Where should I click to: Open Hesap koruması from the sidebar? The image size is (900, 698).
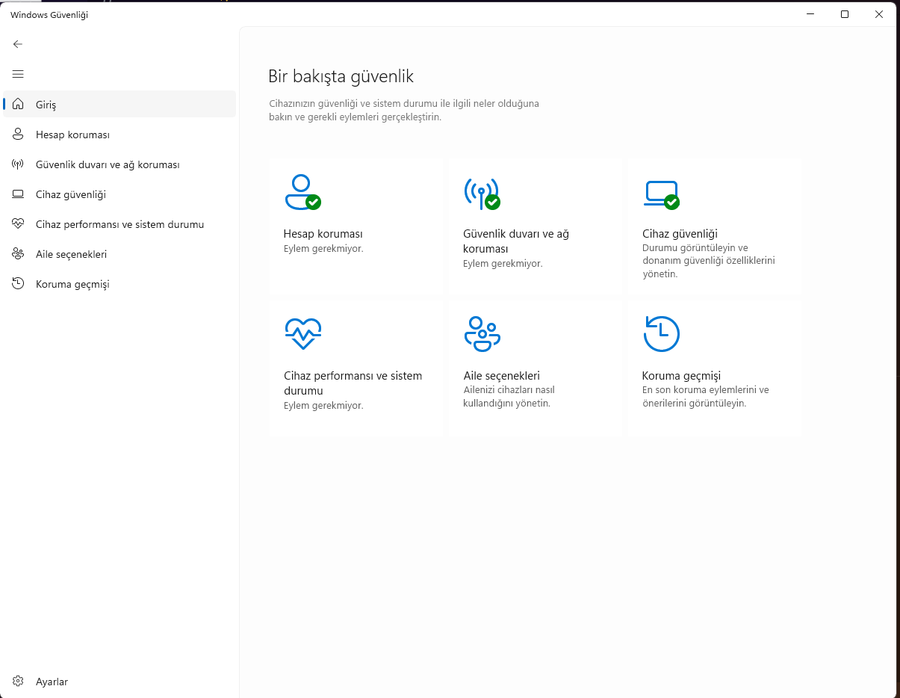click(119, 134)
